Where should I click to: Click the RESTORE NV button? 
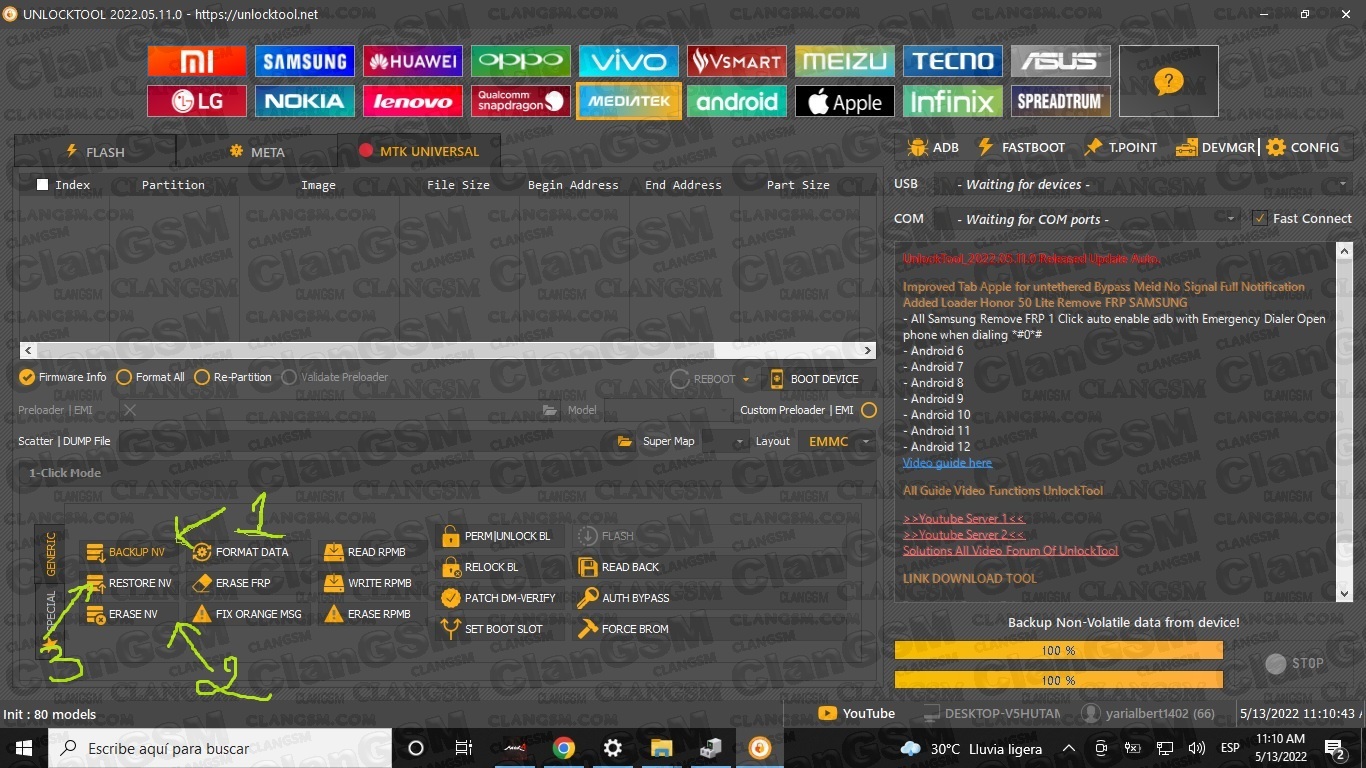128,583
